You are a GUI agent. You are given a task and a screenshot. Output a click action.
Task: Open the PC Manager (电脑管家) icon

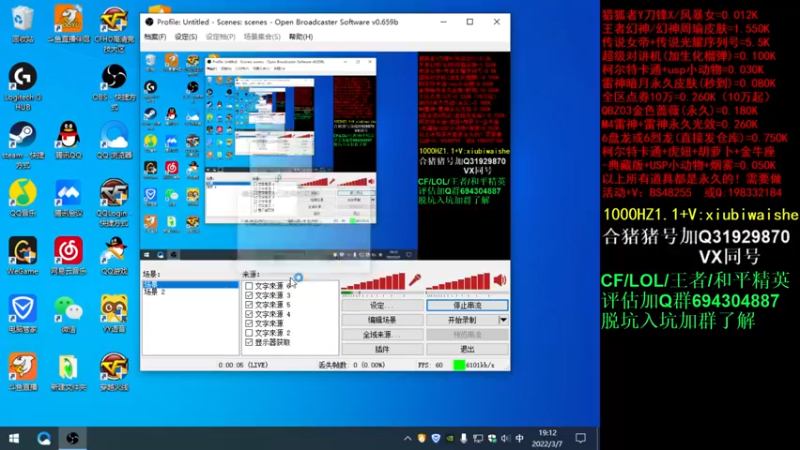pos(22,314)
